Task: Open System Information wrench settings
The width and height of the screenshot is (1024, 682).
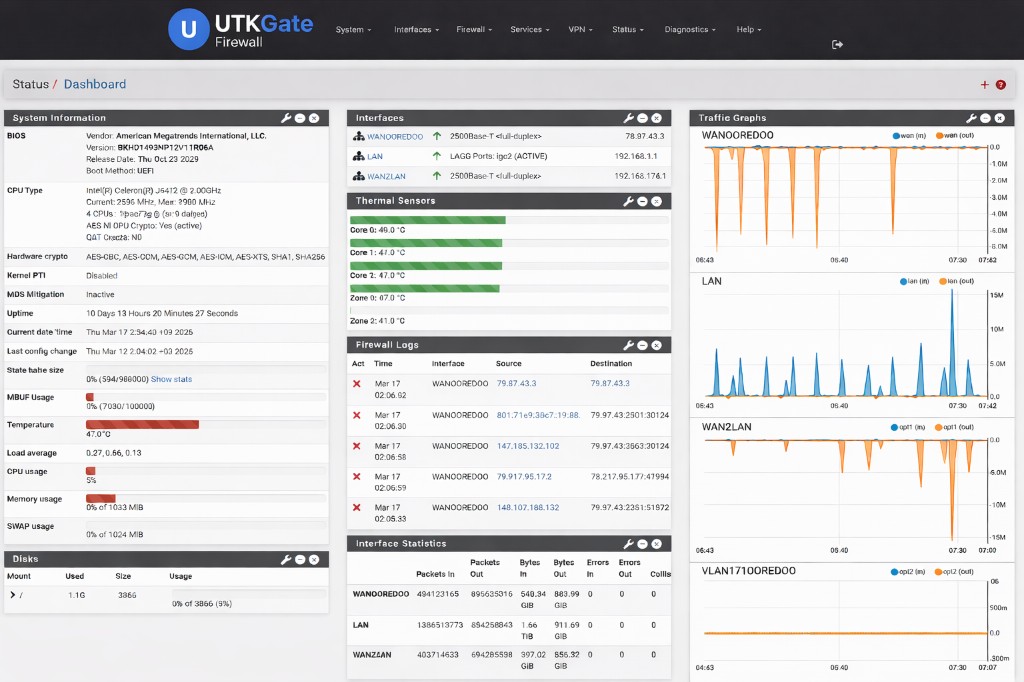Action: [286, 118]
